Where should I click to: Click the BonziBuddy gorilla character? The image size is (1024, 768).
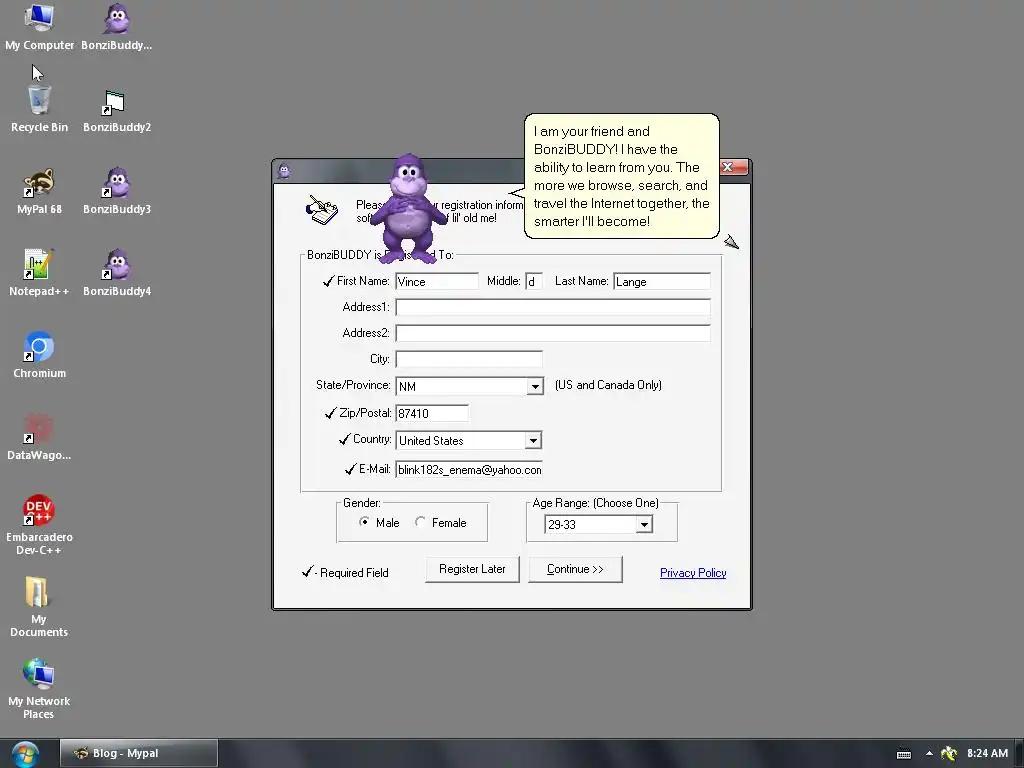408,209
